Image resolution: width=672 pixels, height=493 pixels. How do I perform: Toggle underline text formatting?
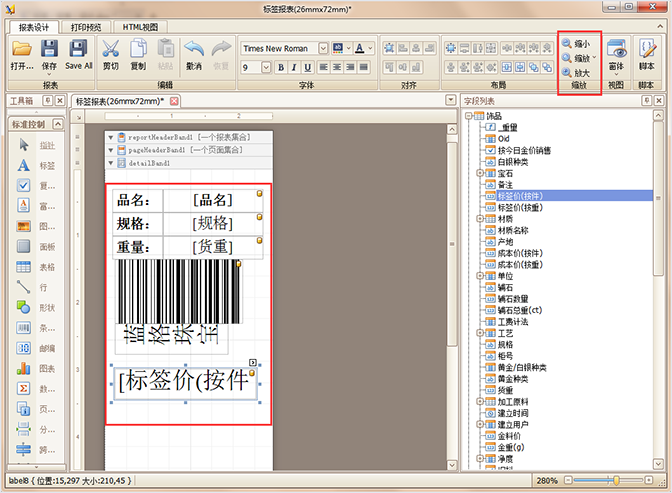[309, 67]
